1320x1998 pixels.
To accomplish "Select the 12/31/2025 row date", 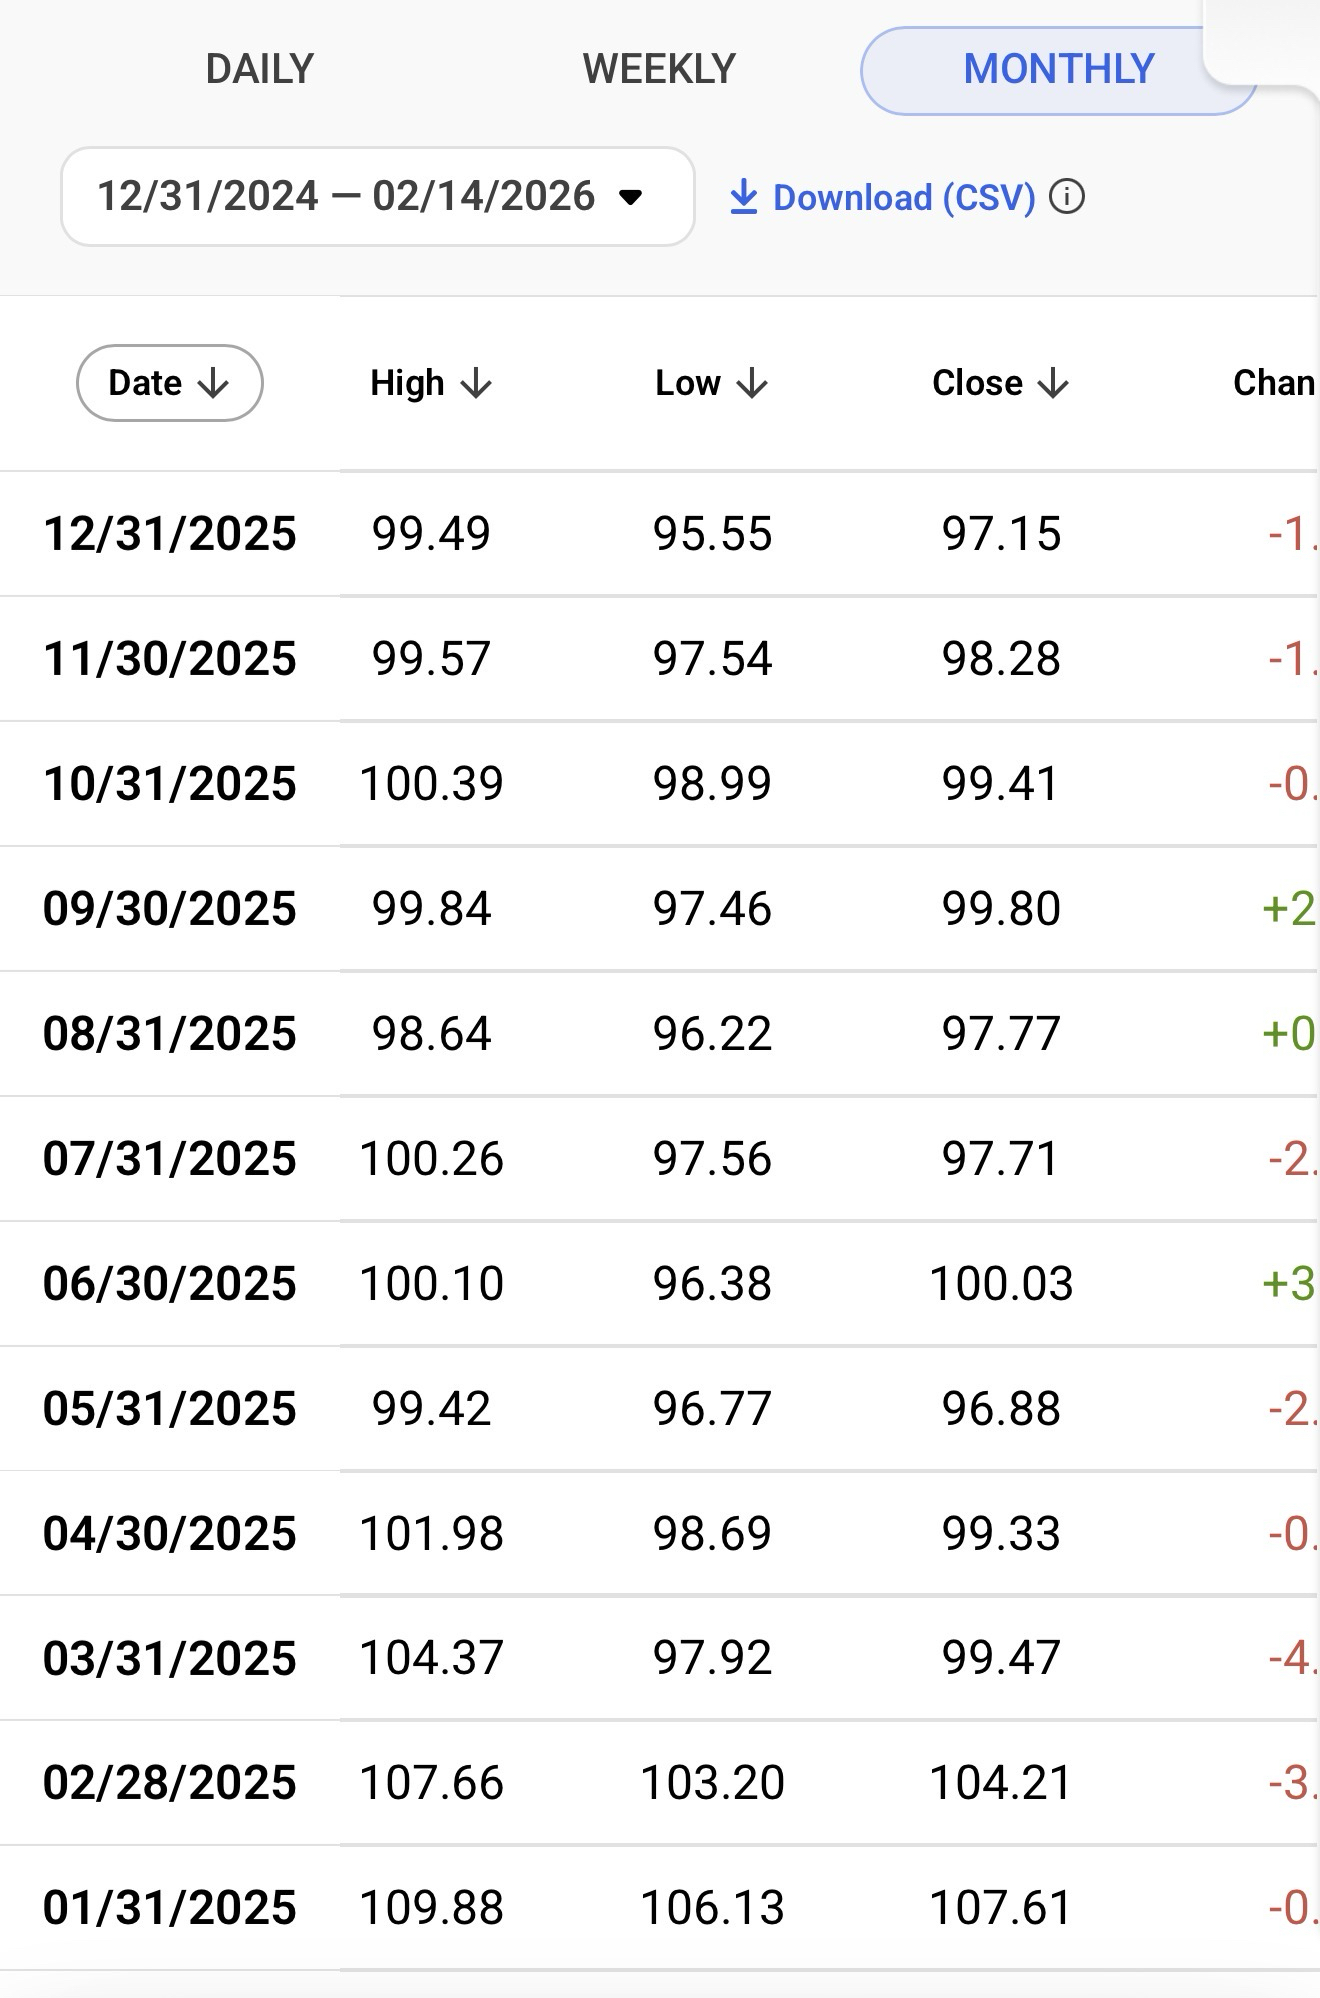I will (169, 533).
